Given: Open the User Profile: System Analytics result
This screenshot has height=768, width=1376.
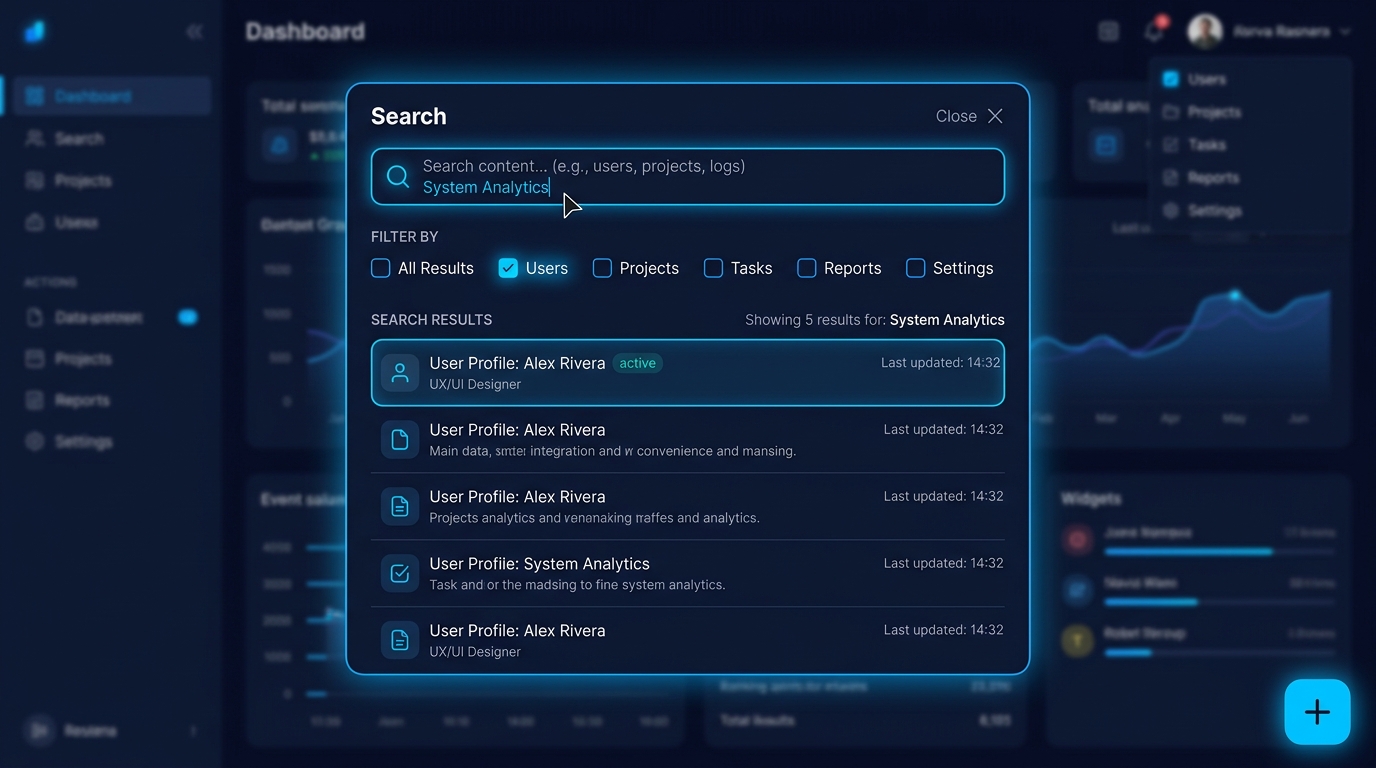Looking at the screenshot, I should [x=688, y=574].
